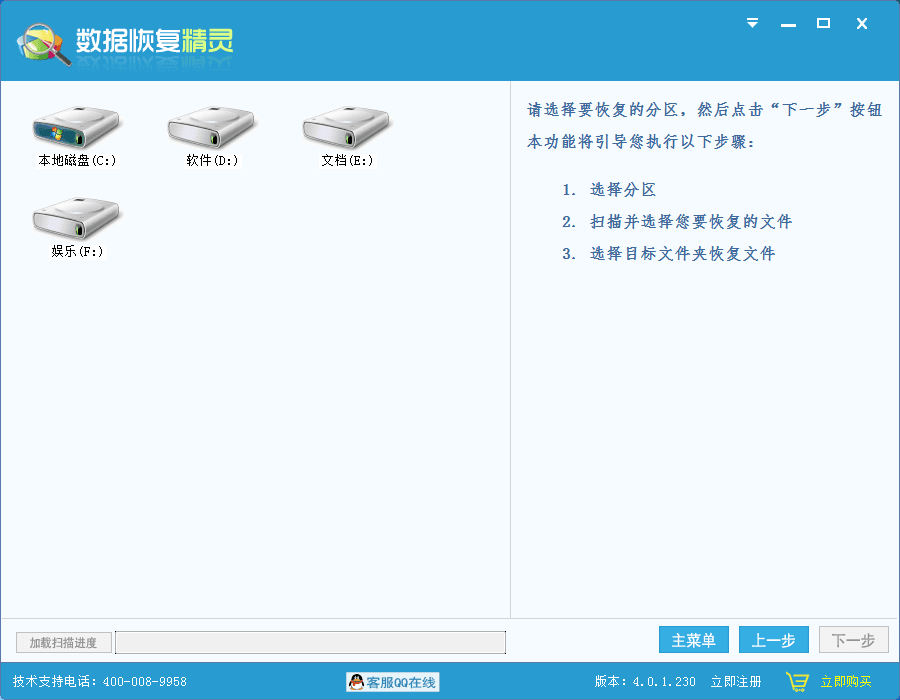Click the 文档(E:) label

(347, 161)
